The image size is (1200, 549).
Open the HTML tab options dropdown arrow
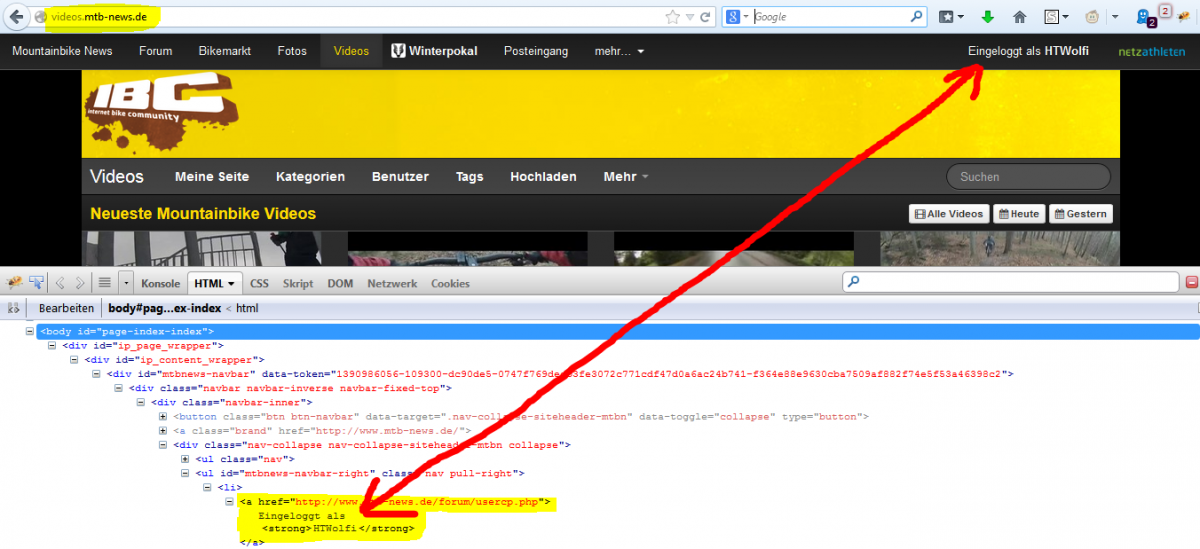click(x=232, y=284)
